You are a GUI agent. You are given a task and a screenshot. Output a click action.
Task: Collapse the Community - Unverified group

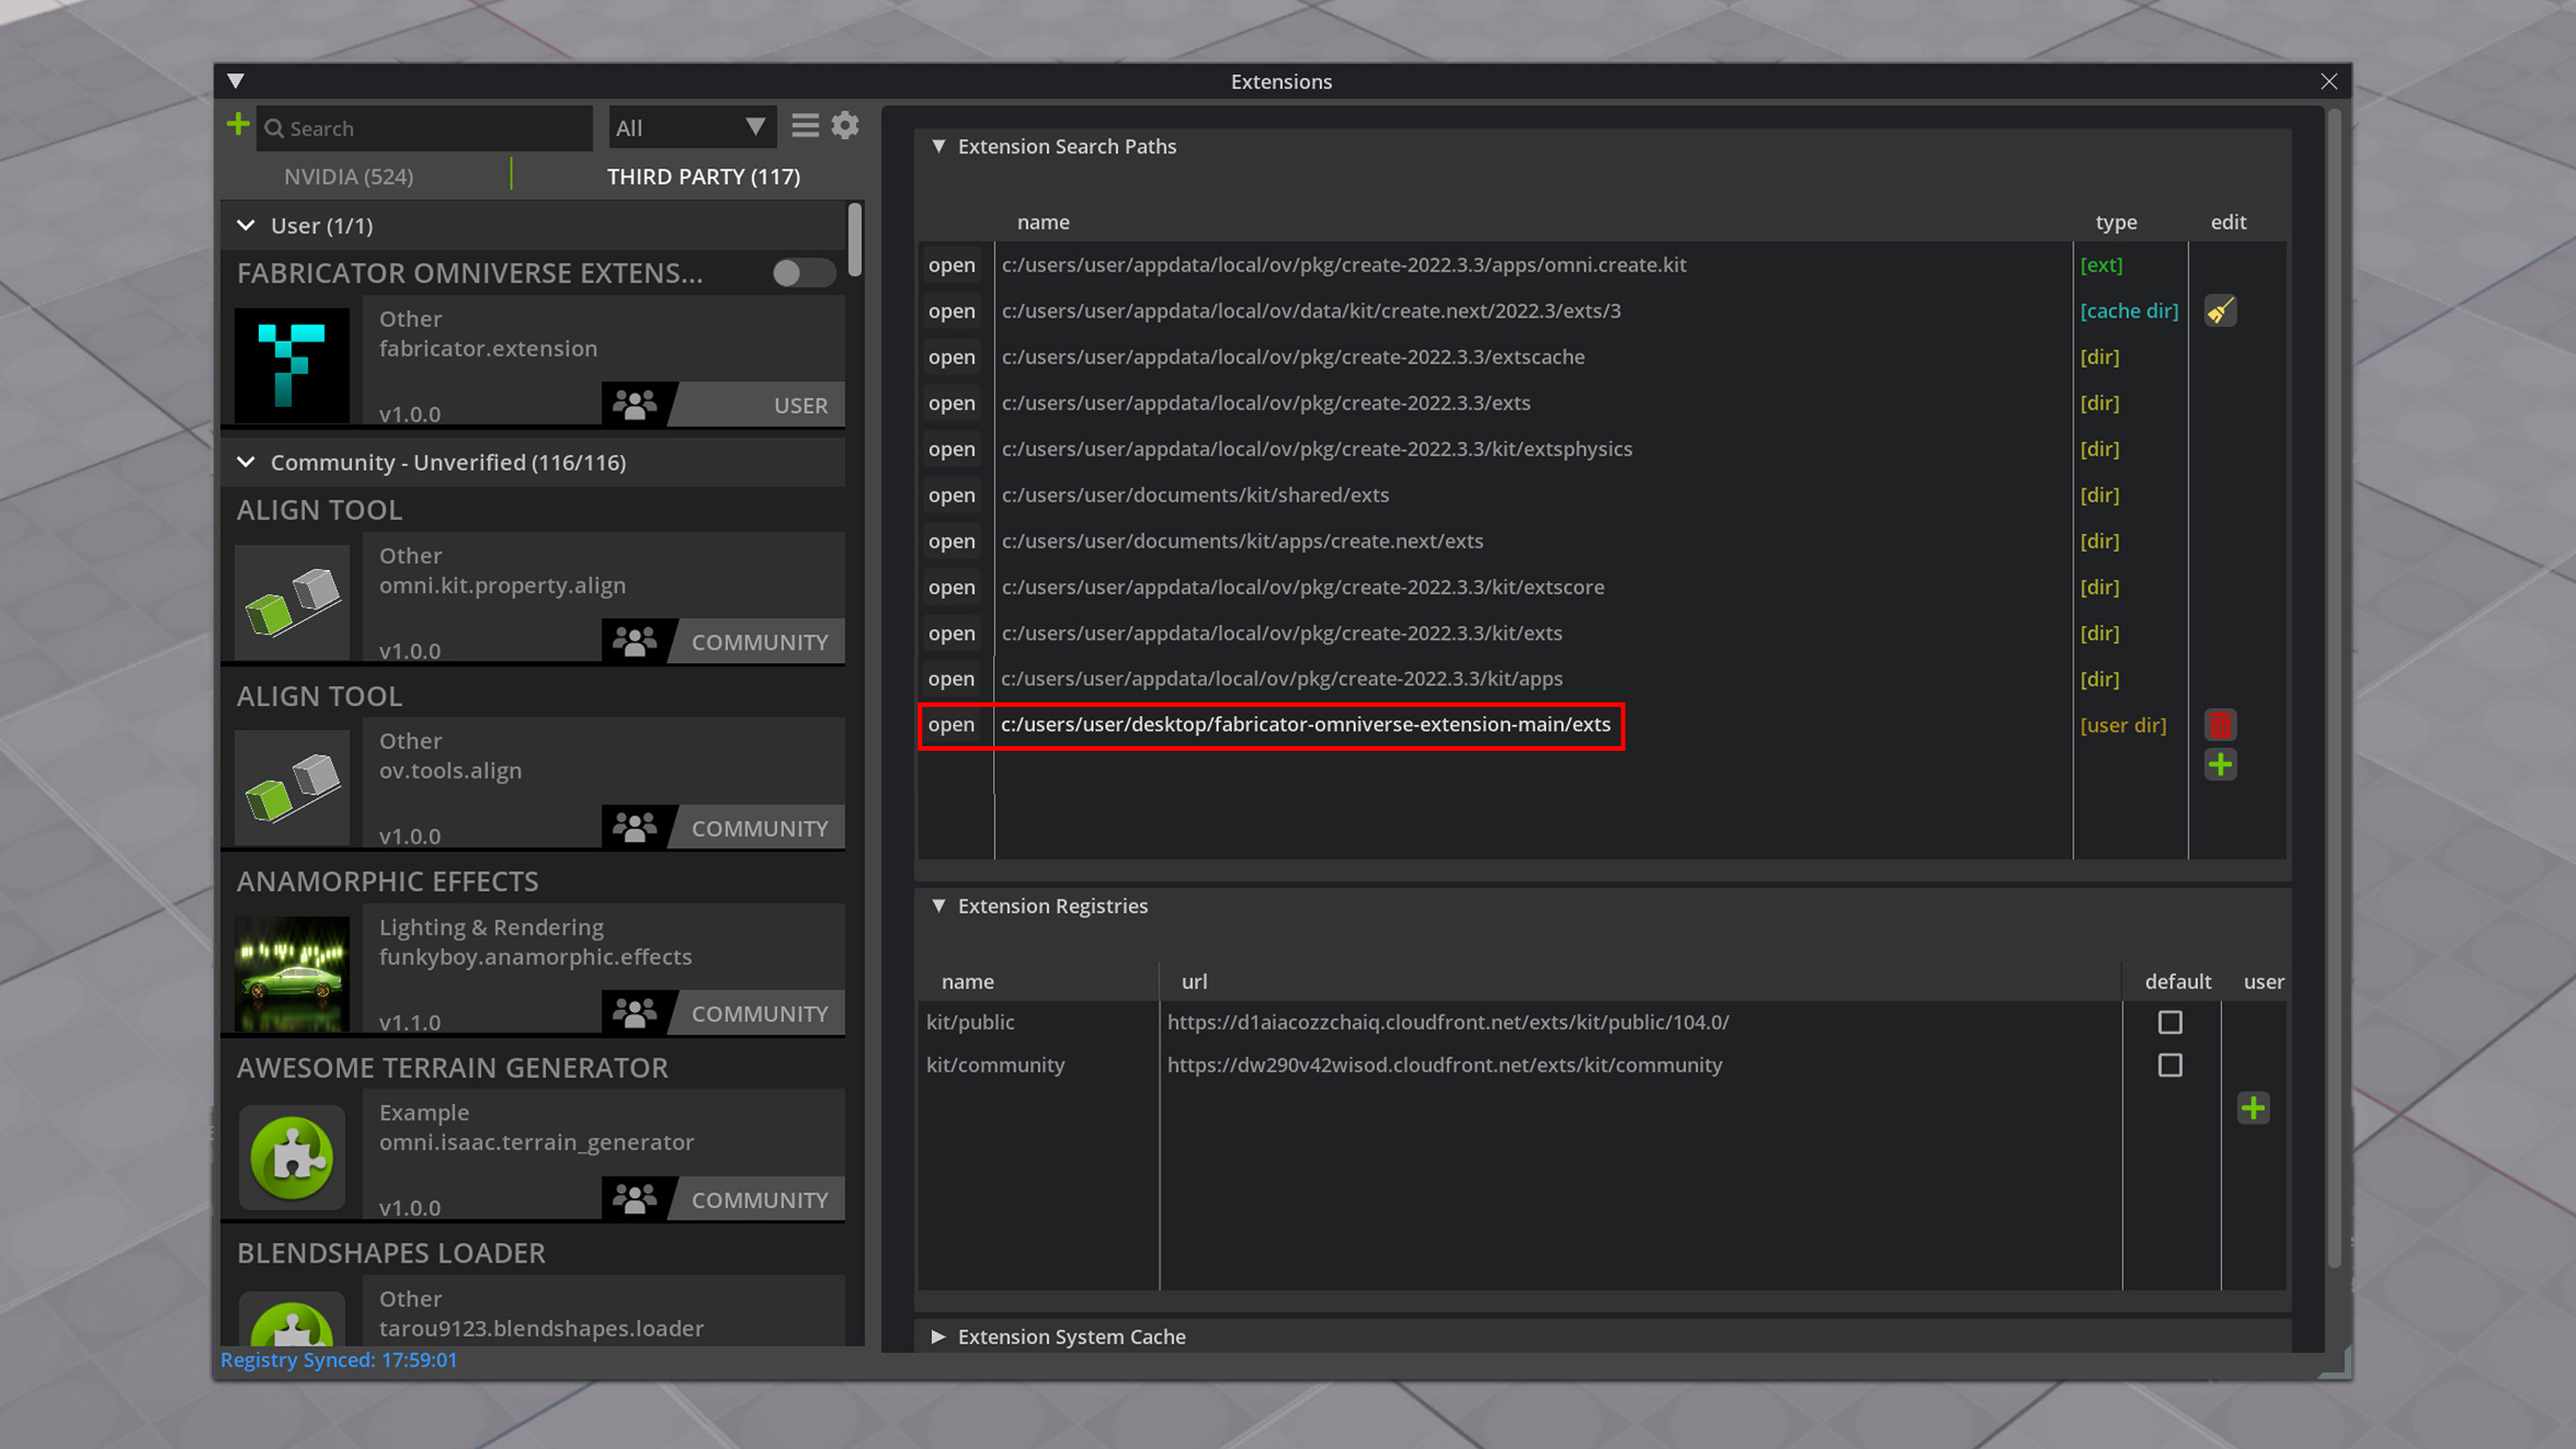[x=246, y=462]
